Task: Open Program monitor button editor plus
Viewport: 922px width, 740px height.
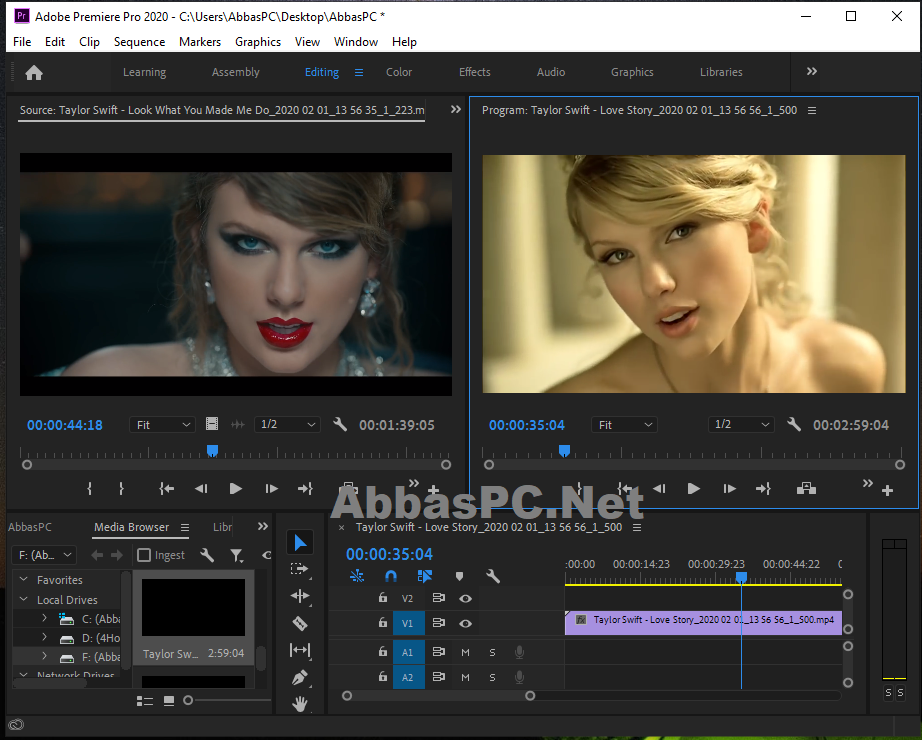Action: [888, 490]
